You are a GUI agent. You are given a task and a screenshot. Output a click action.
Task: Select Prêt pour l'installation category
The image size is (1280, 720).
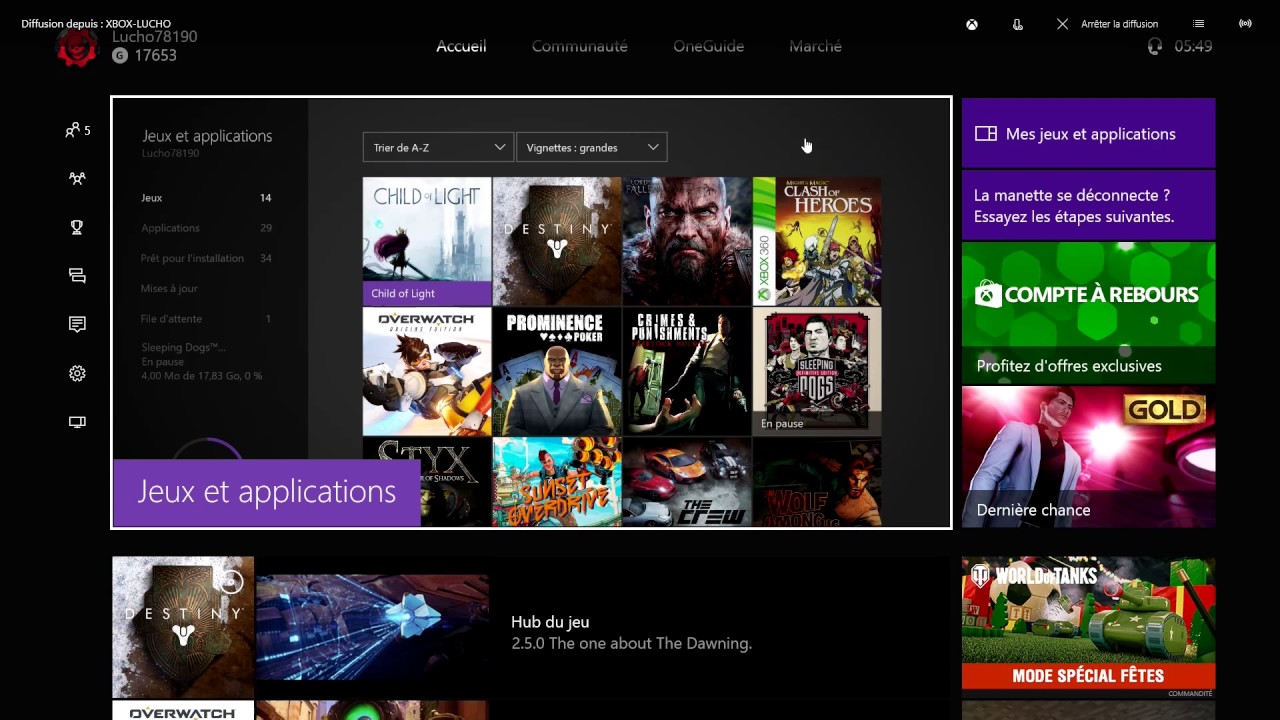(206, 258)
